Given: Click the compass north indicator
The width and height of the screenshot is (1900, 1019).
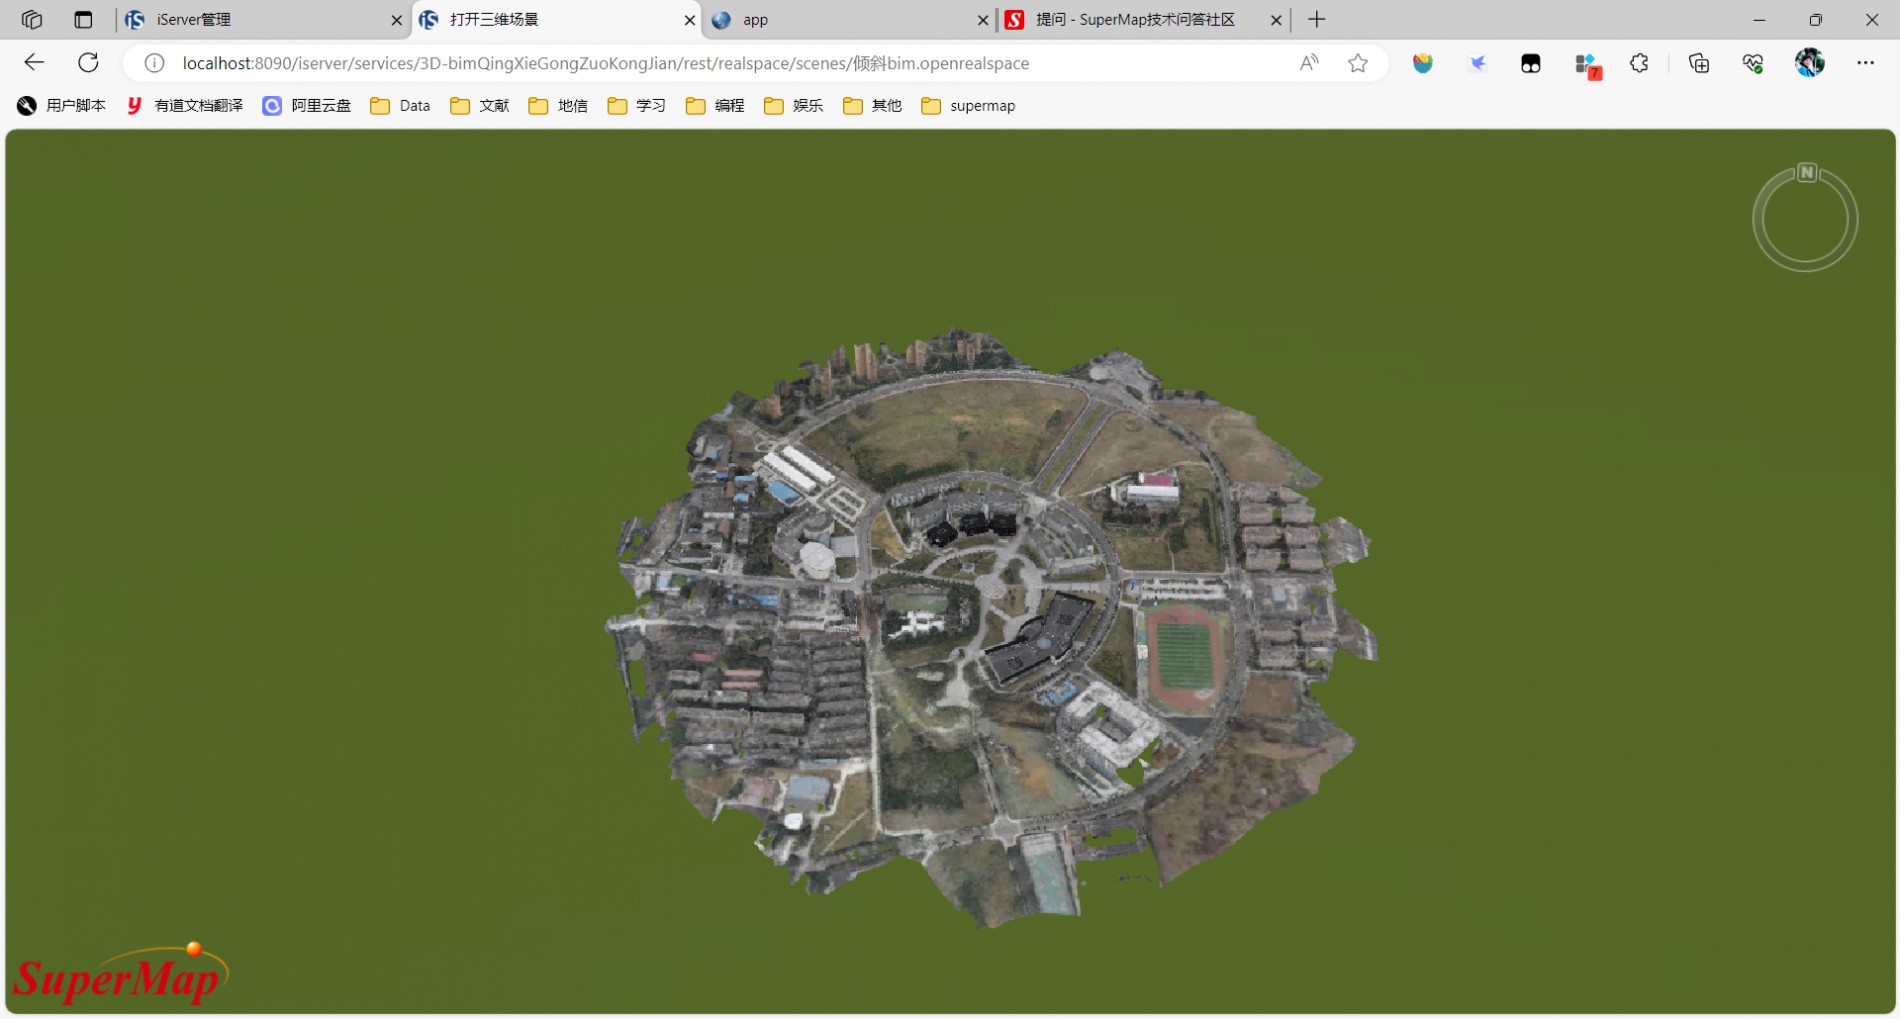Looking at the screenshot, I should tap(1806, 173).
